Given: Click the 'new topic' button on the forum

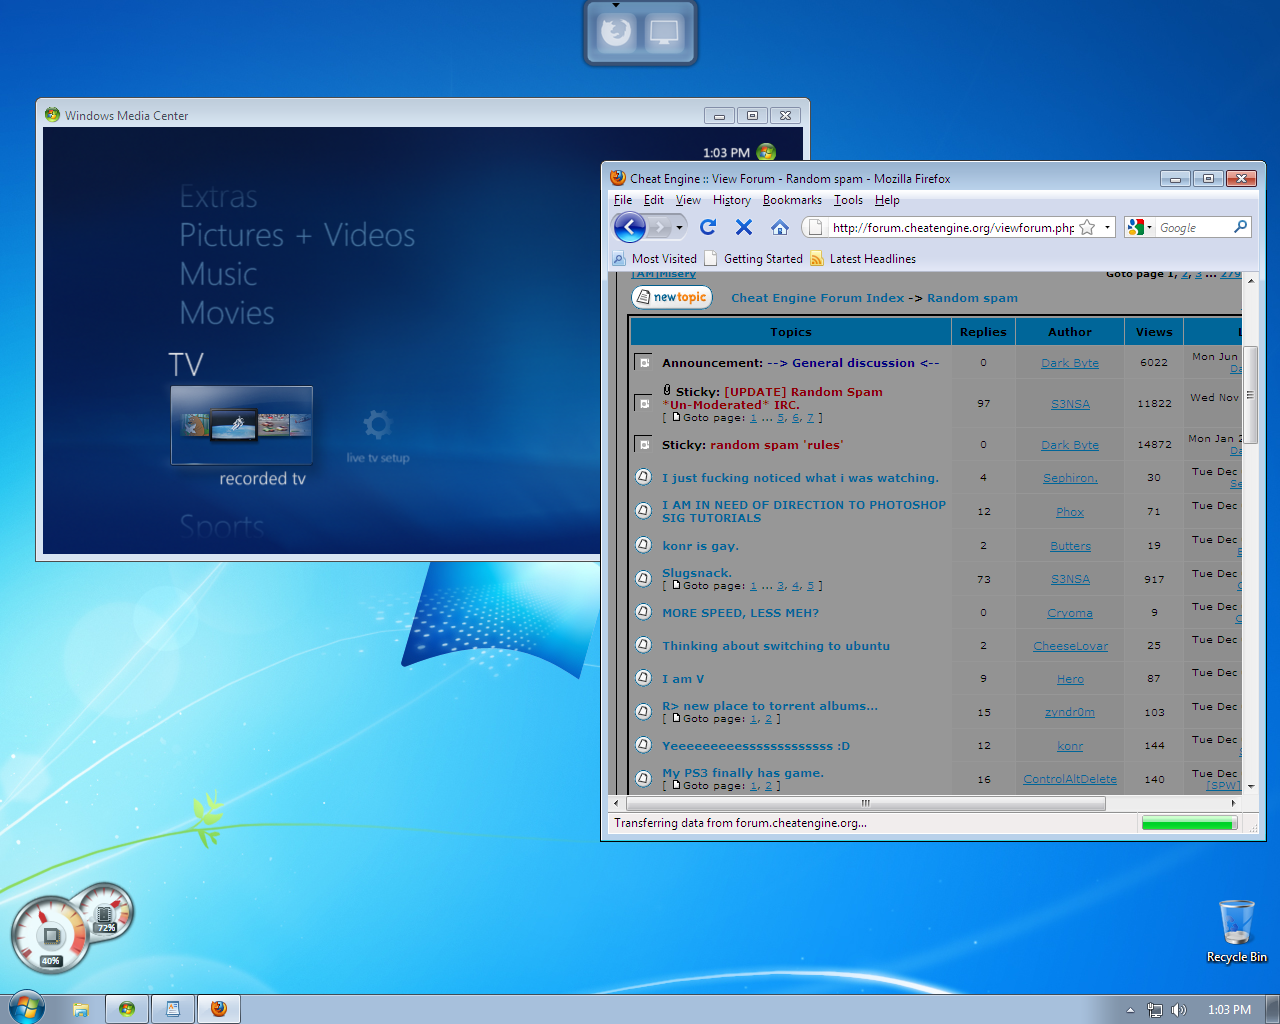Looking at the screenshot, I should [x=672, y=297].
